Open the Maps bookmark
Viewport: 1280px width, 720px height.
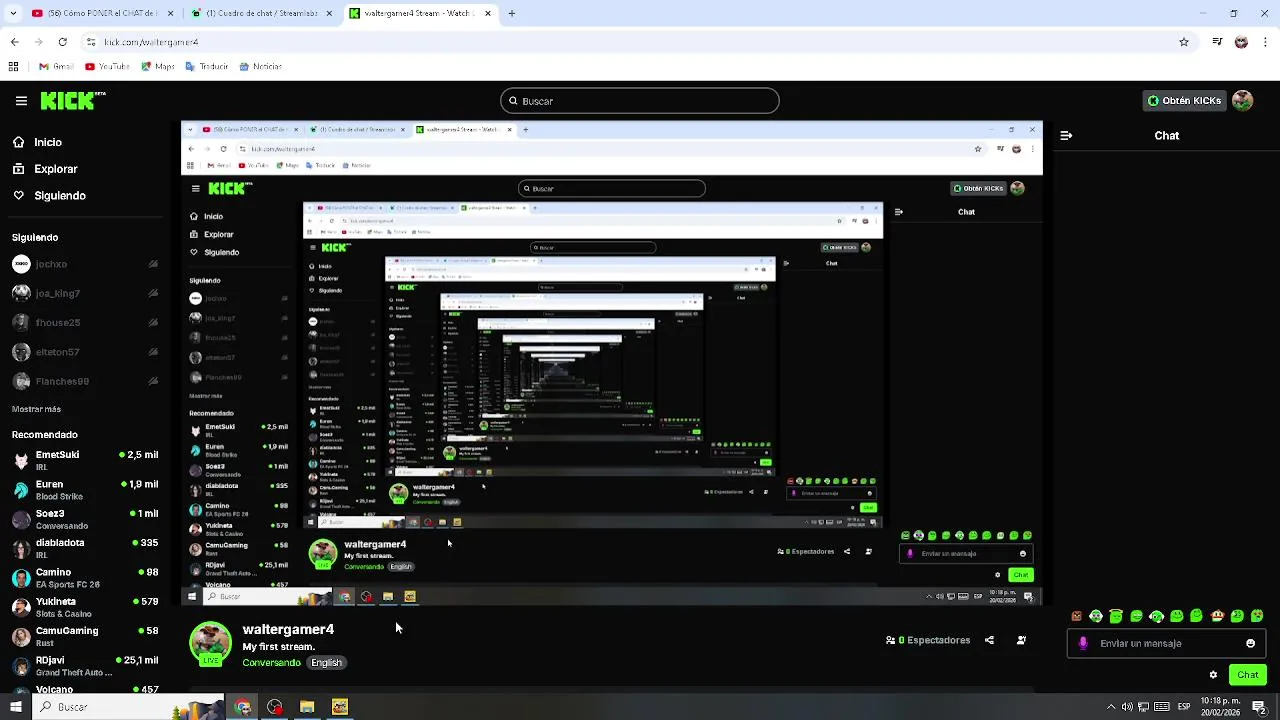(158, 67)
